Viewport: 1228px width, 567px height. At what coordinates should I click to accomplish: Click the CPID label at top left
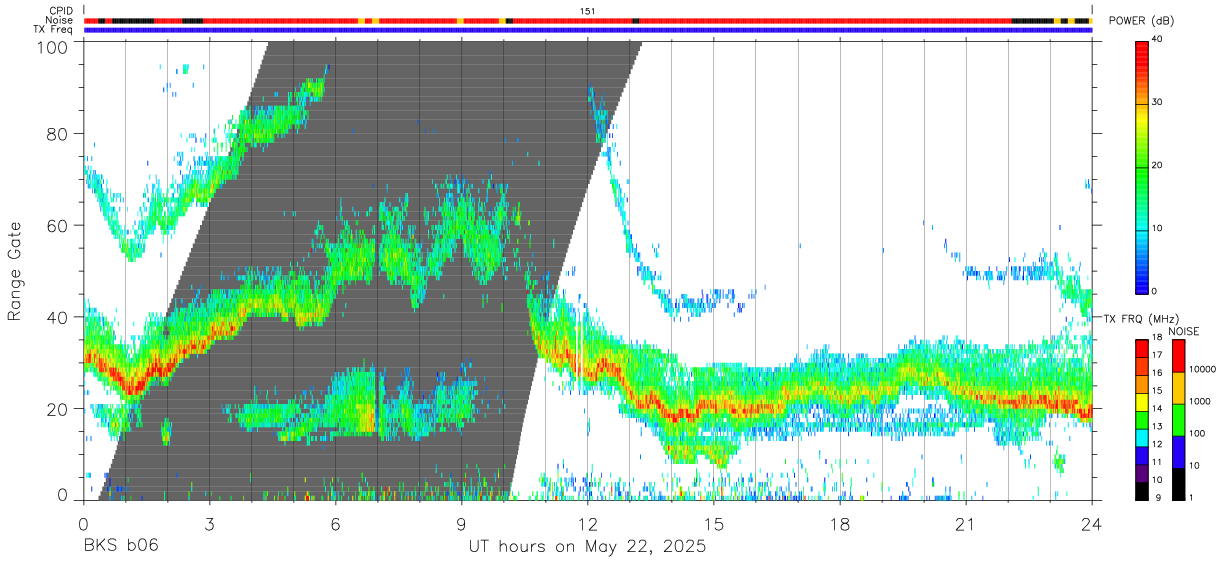pos(59,10)
